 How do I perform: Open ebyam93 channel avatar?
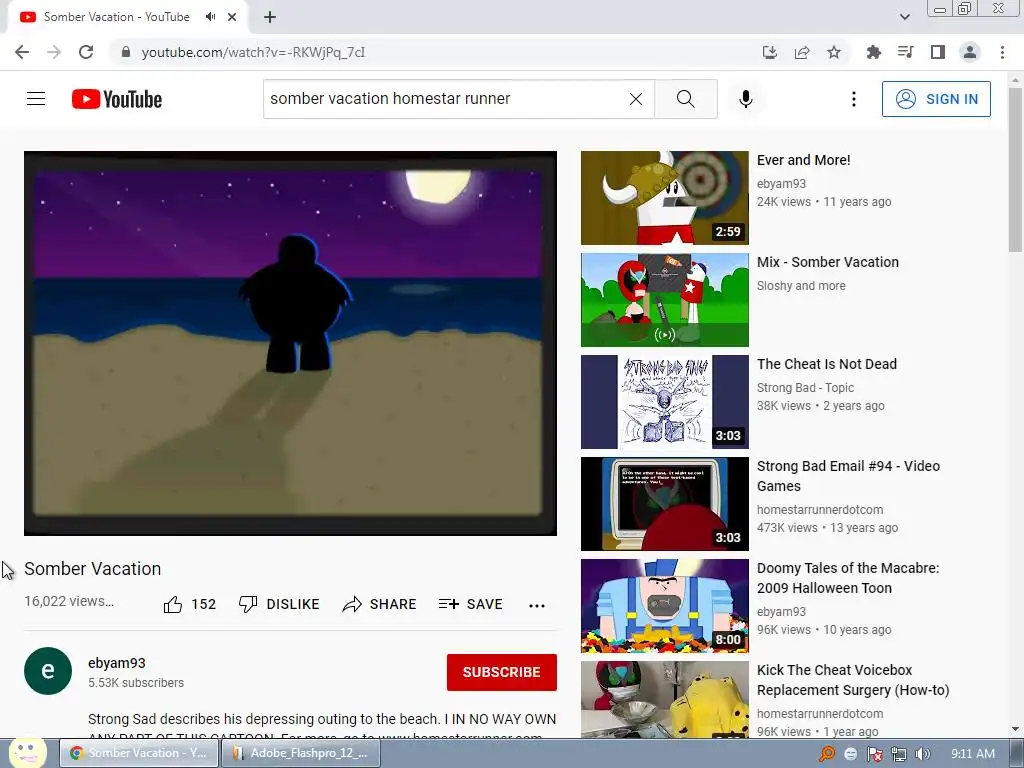click(48, 671)
